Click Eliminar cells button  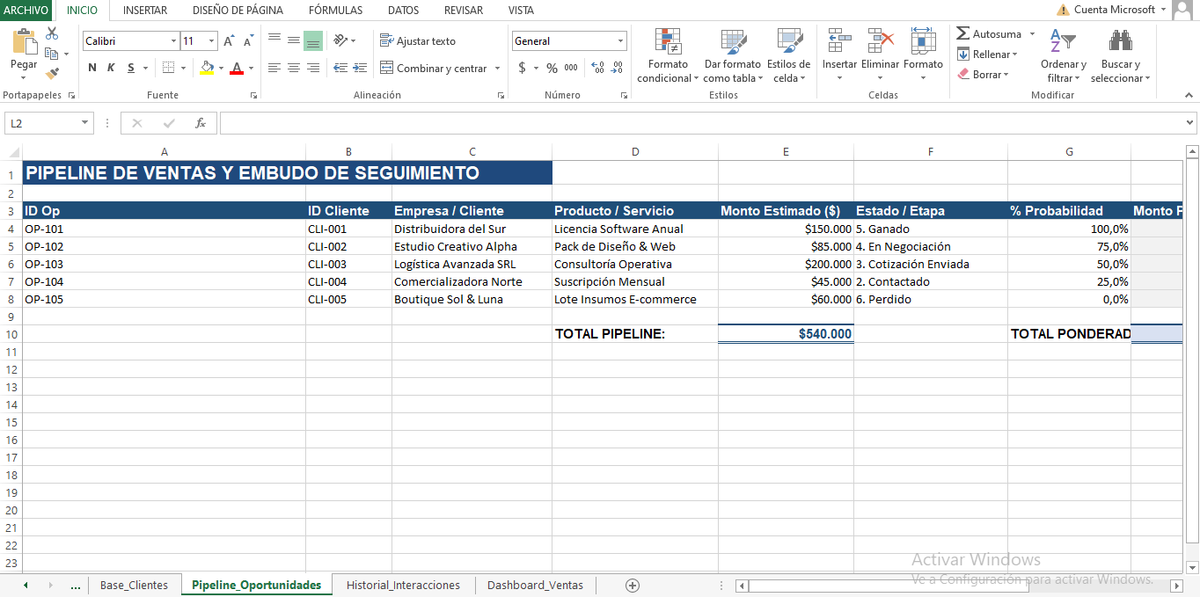click(880, 56)
